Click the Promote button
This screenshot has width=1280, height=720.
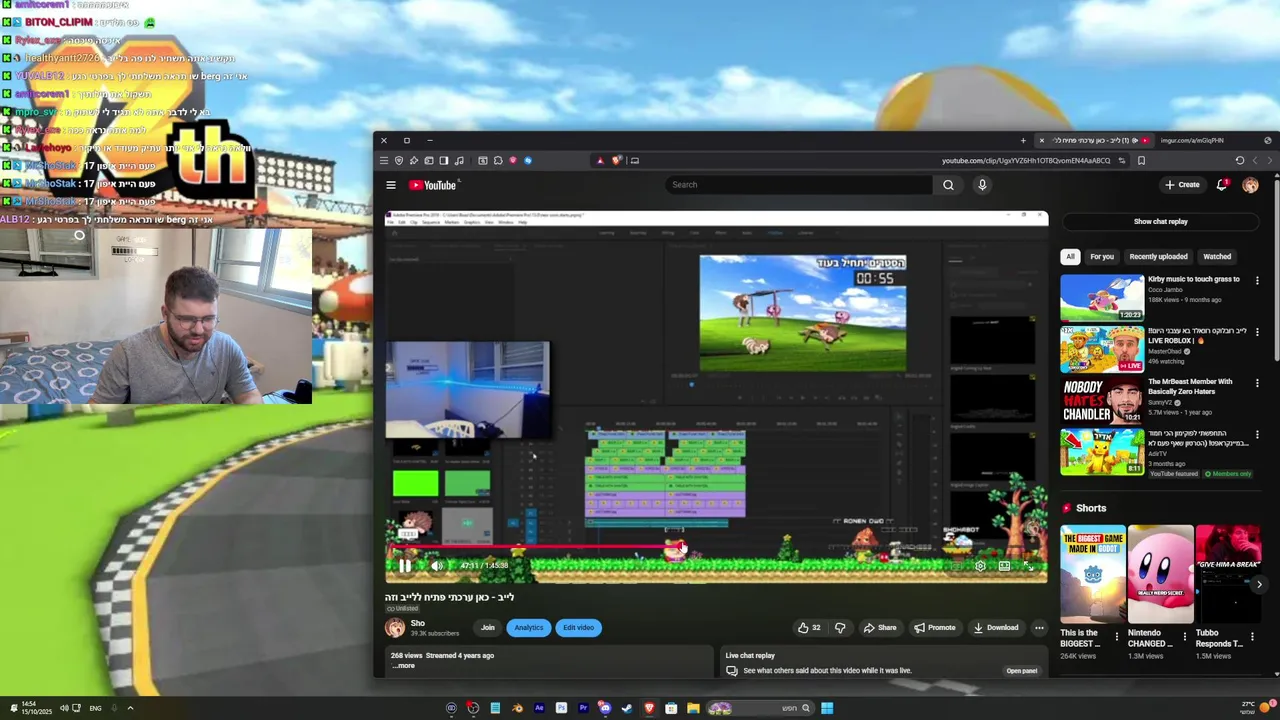(x=934, y=628)
